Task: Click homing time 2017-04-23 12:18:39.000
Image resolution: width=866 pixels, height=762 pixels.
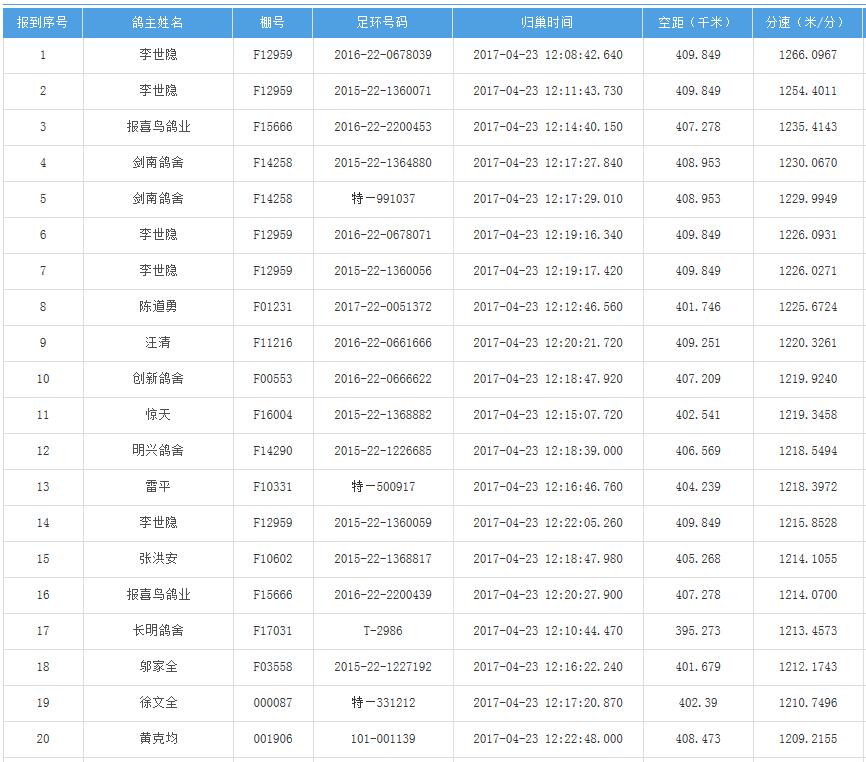Action: point(547,451)
